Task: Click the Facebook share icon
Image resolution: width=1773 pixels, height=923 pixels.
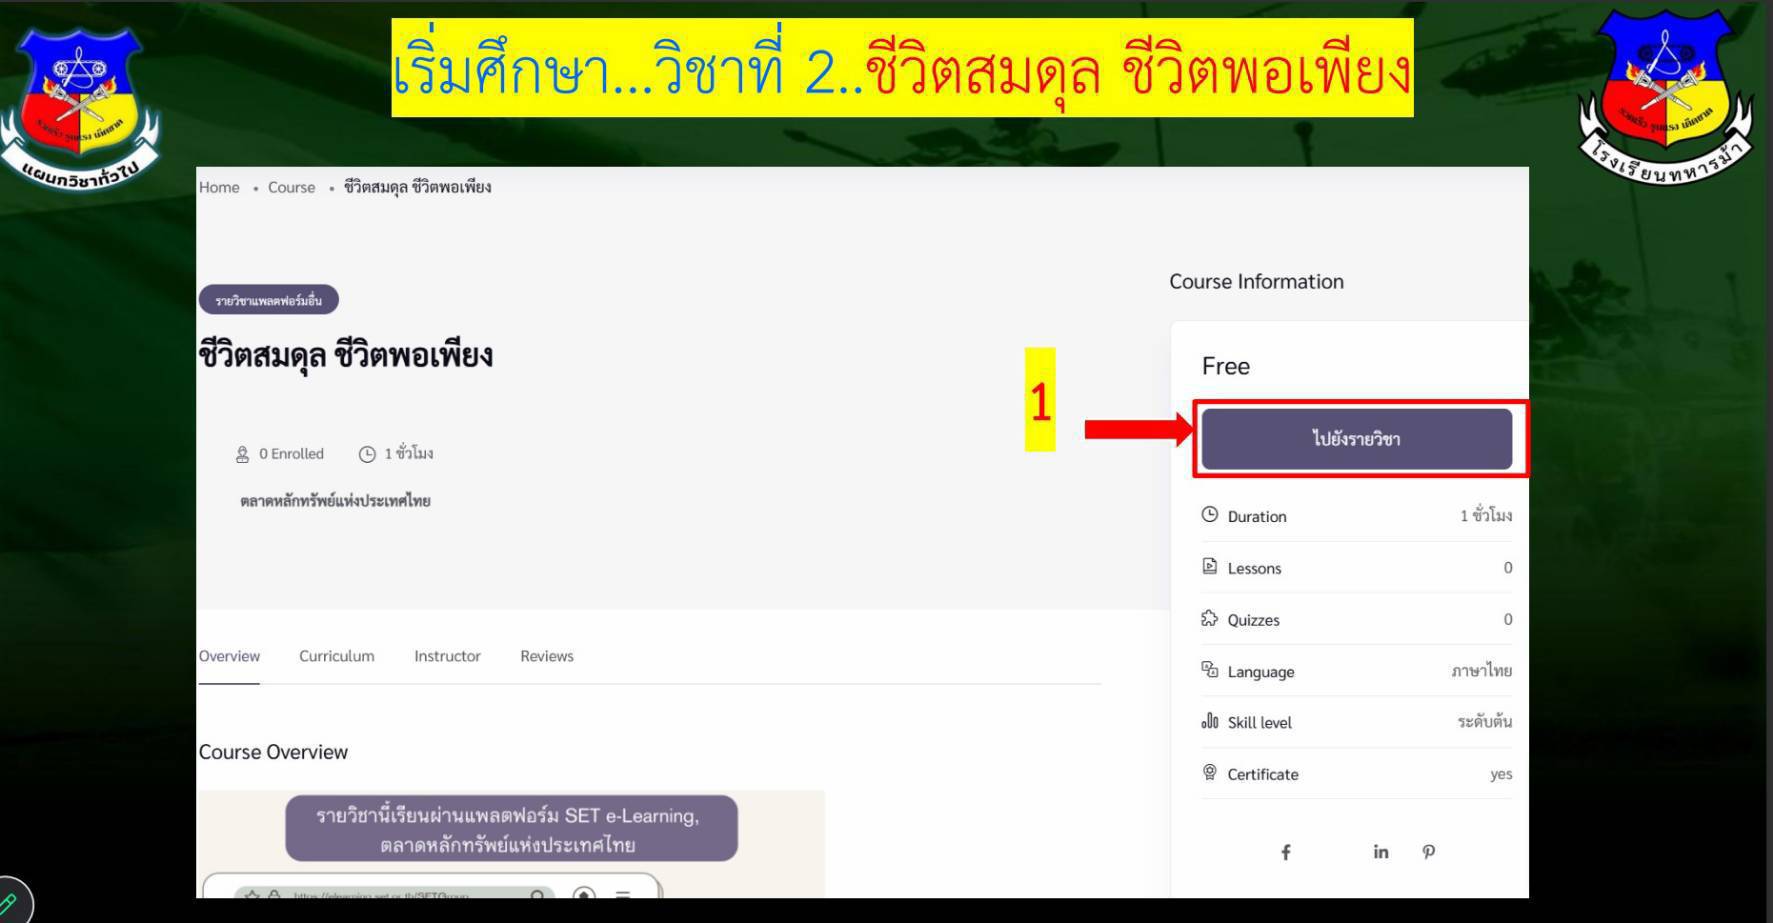Action: tap(1286, 852)
